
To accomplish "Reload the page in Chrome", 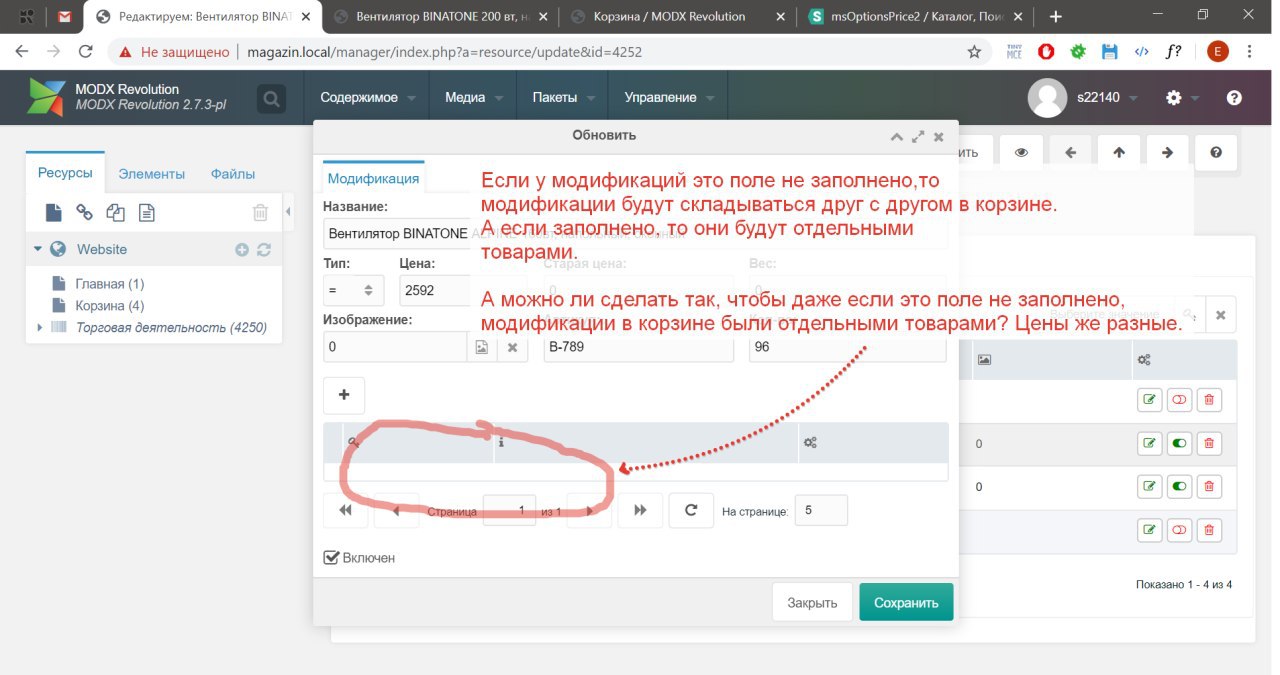I will 85,52.
